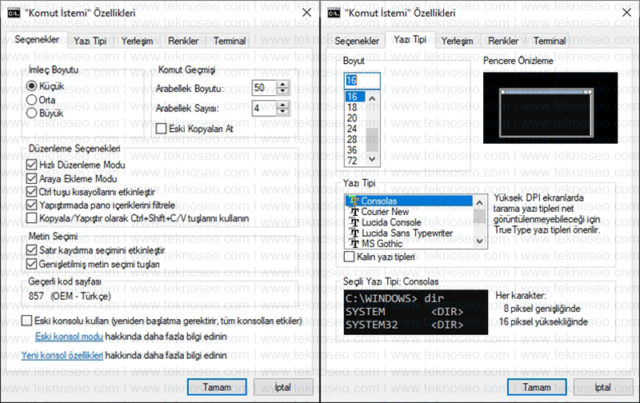Select font size 24 in list
The image size is (640, 403).
(356, 129)
